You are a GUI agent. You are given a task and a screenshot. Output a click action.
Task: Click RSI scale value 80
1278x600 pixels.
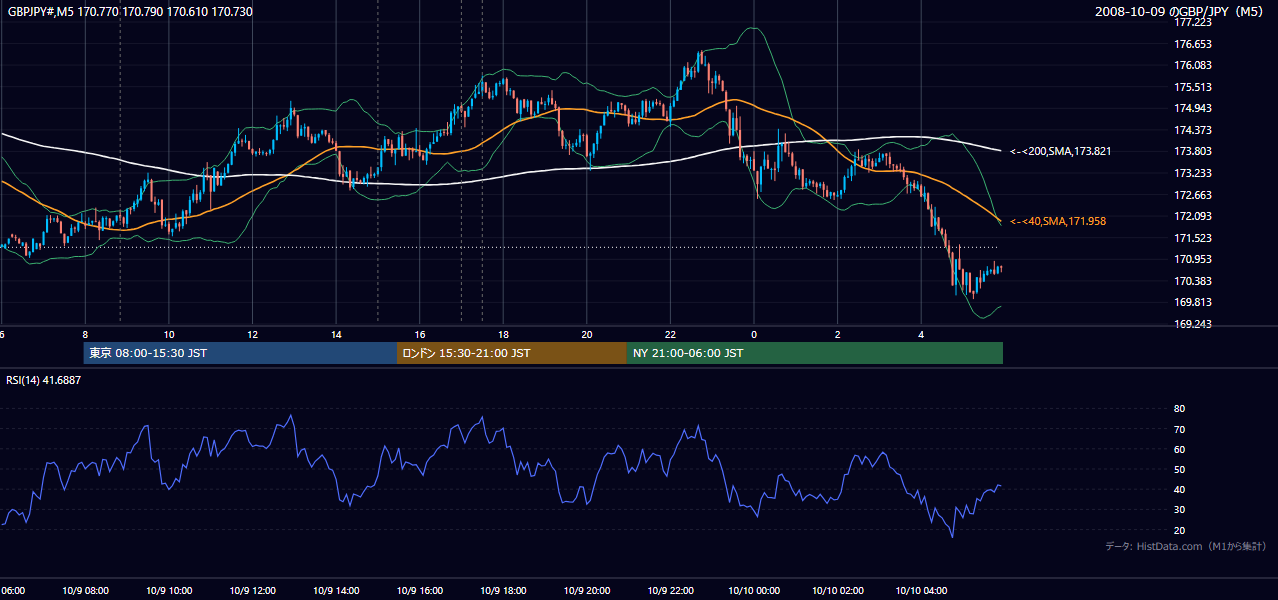1179,409
